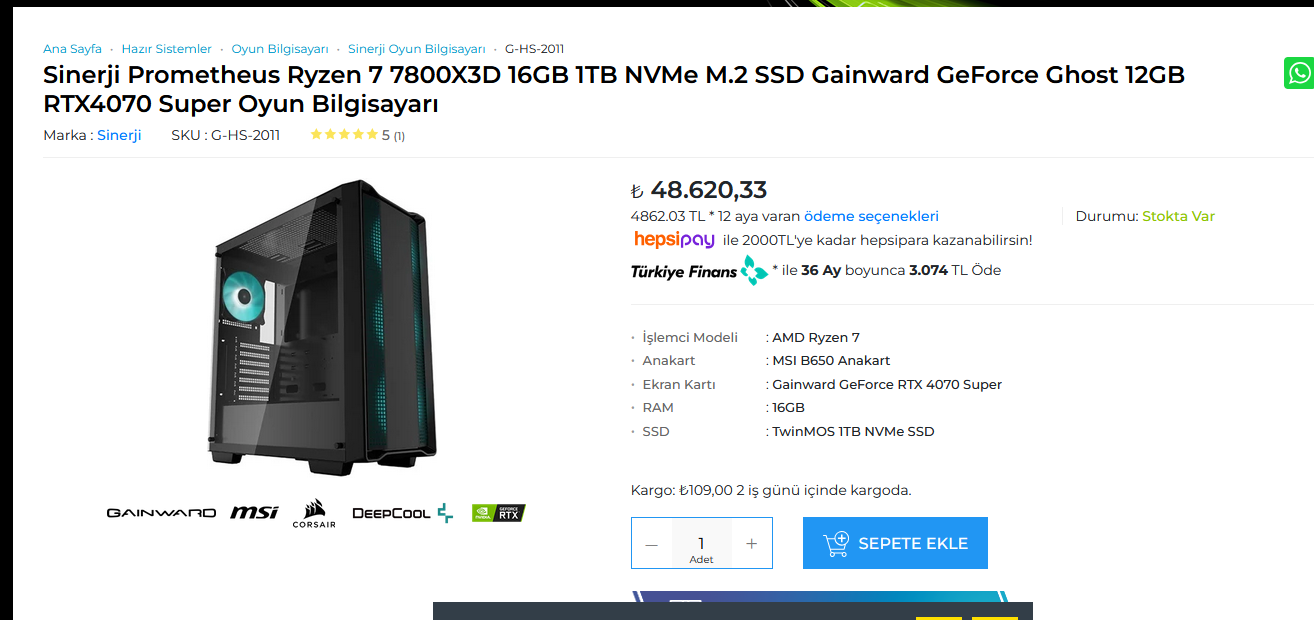This screenshot has width=1314, height=620.
Task: Click the NVIDIA GeForce RTX badge
Action: [x=498, y=513]
